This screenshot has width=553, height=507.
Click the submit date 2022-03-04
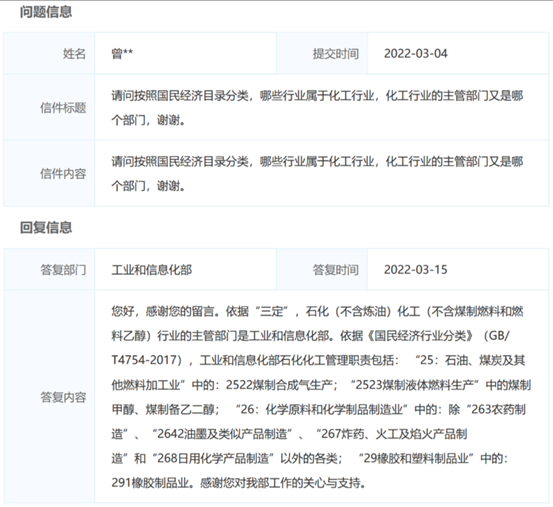coord(415,54)
